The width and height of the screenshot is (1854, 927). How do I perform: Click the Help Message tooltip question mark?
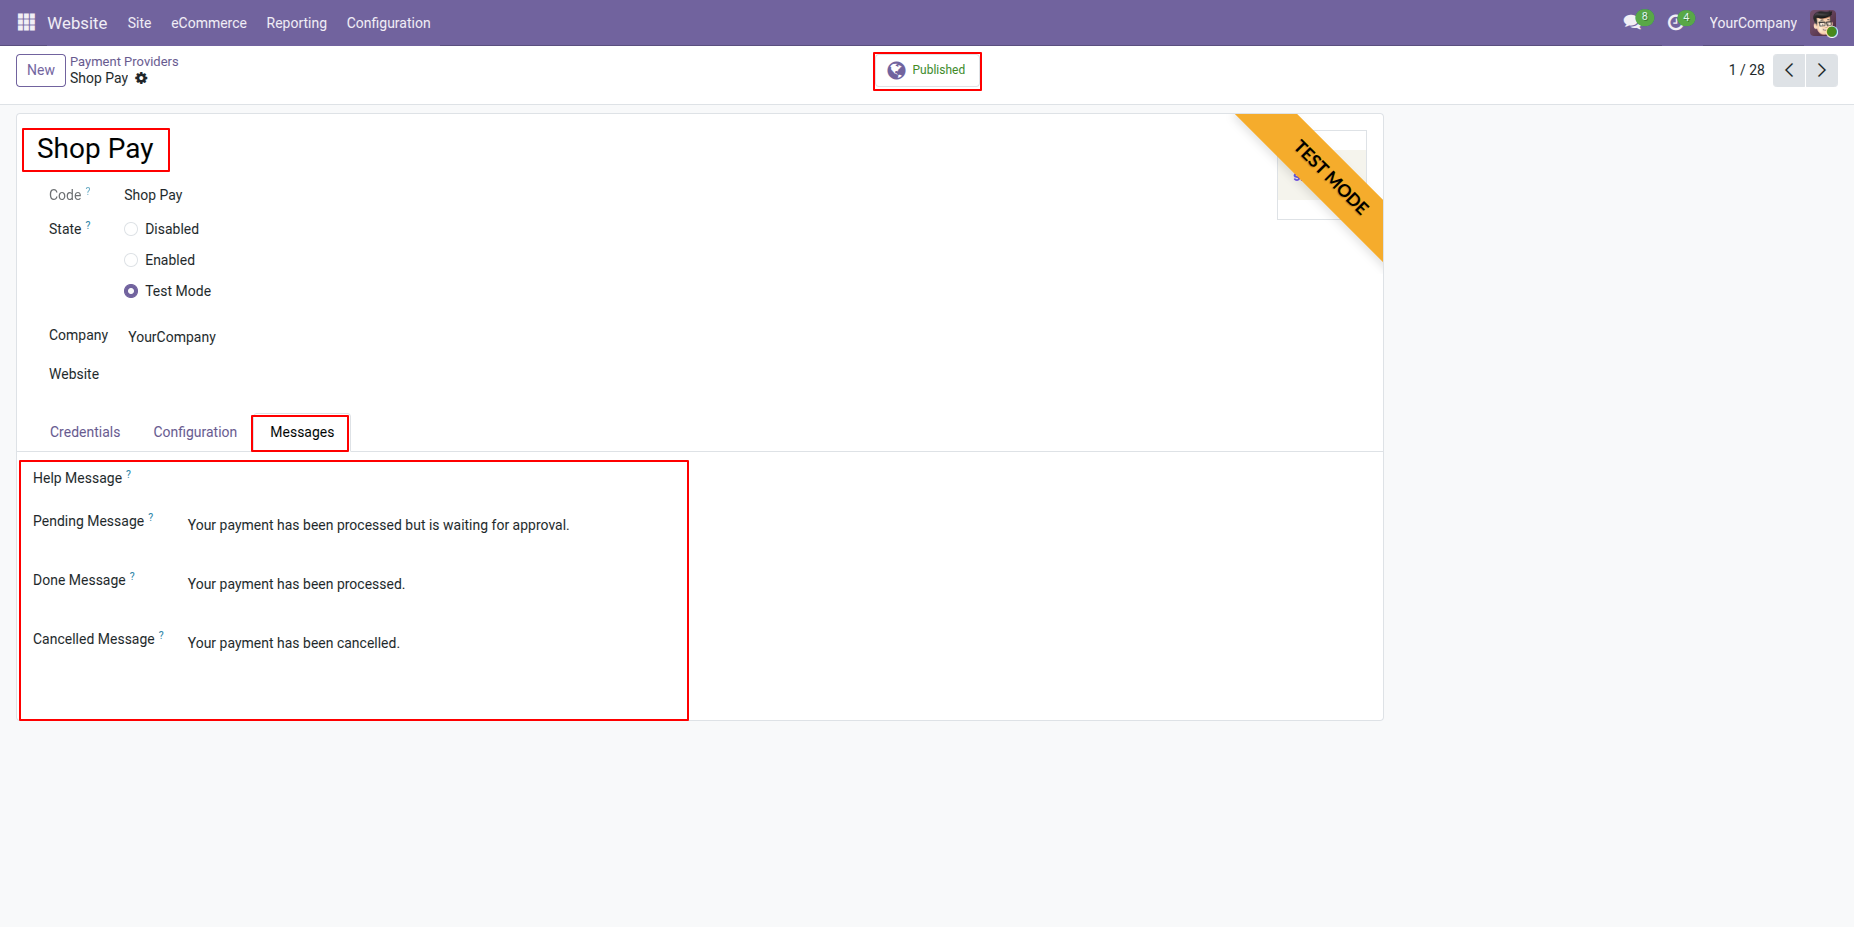click(129, 473)
